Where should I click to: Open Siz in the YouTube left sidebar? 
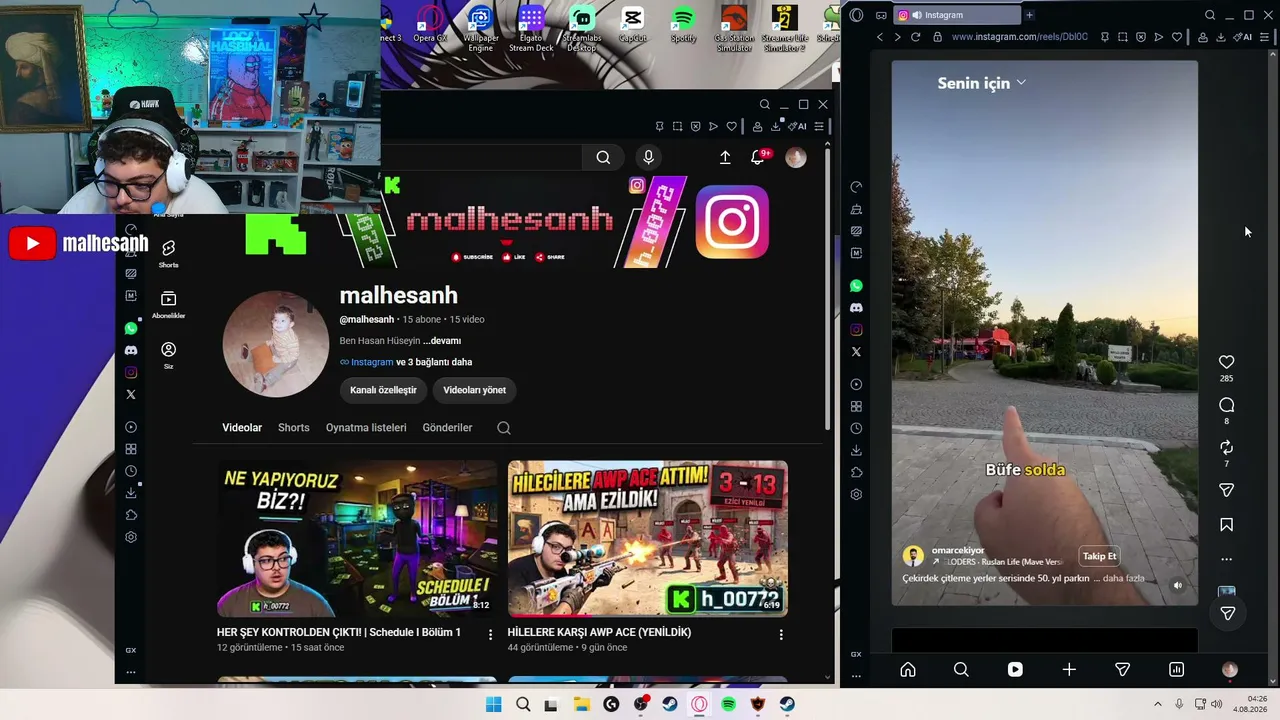click(168, 355)
